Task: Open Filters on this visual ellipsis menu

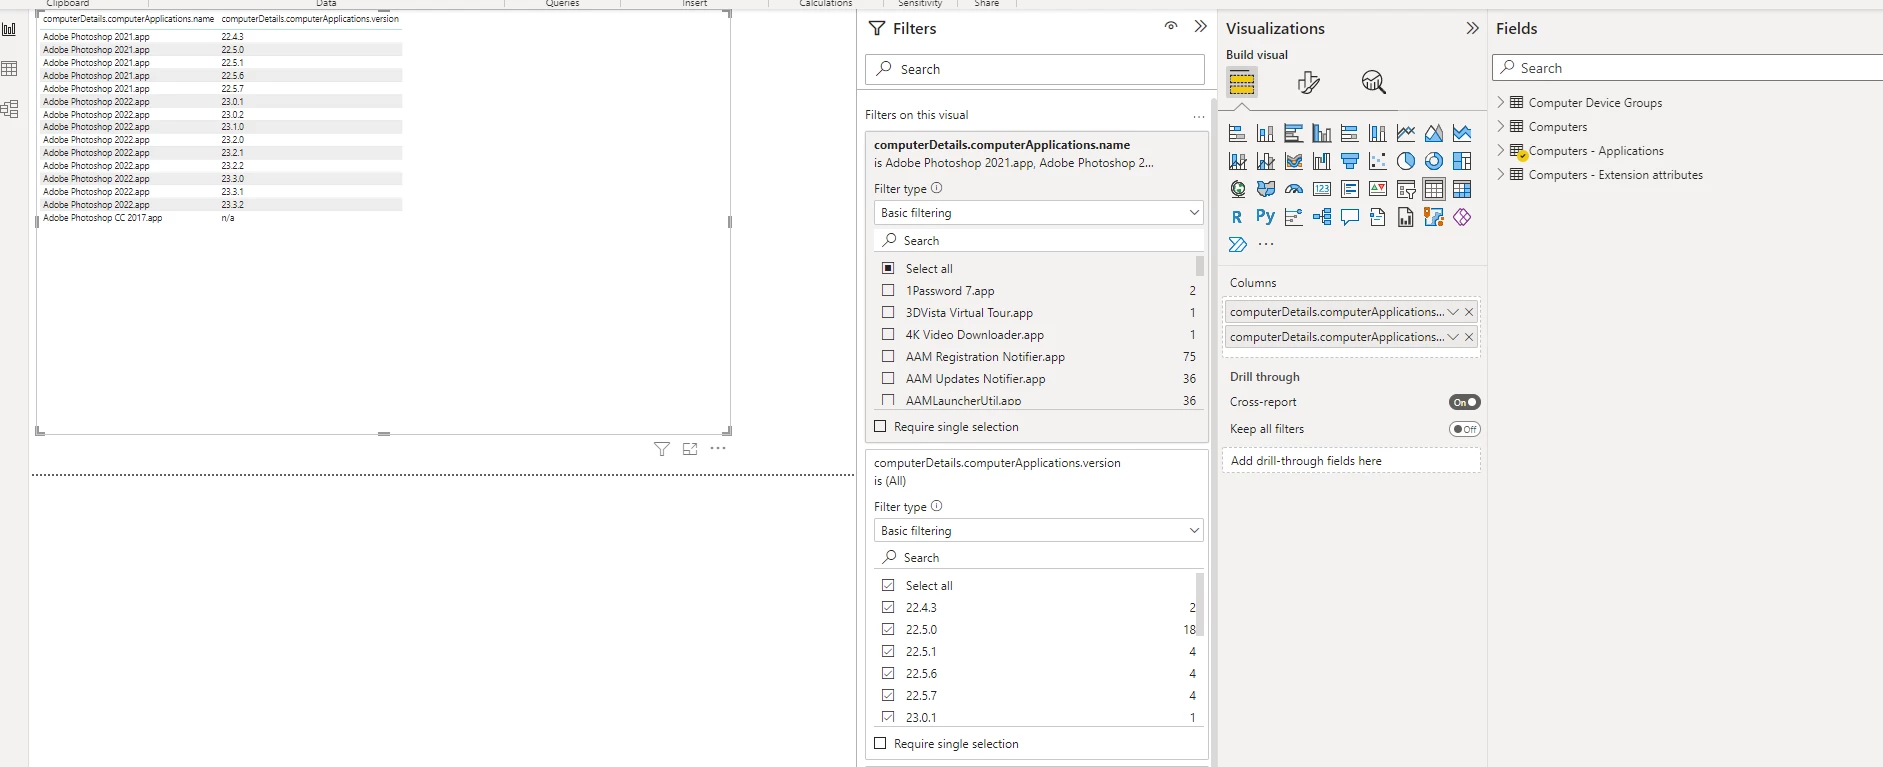Action: click(1199, 116)
